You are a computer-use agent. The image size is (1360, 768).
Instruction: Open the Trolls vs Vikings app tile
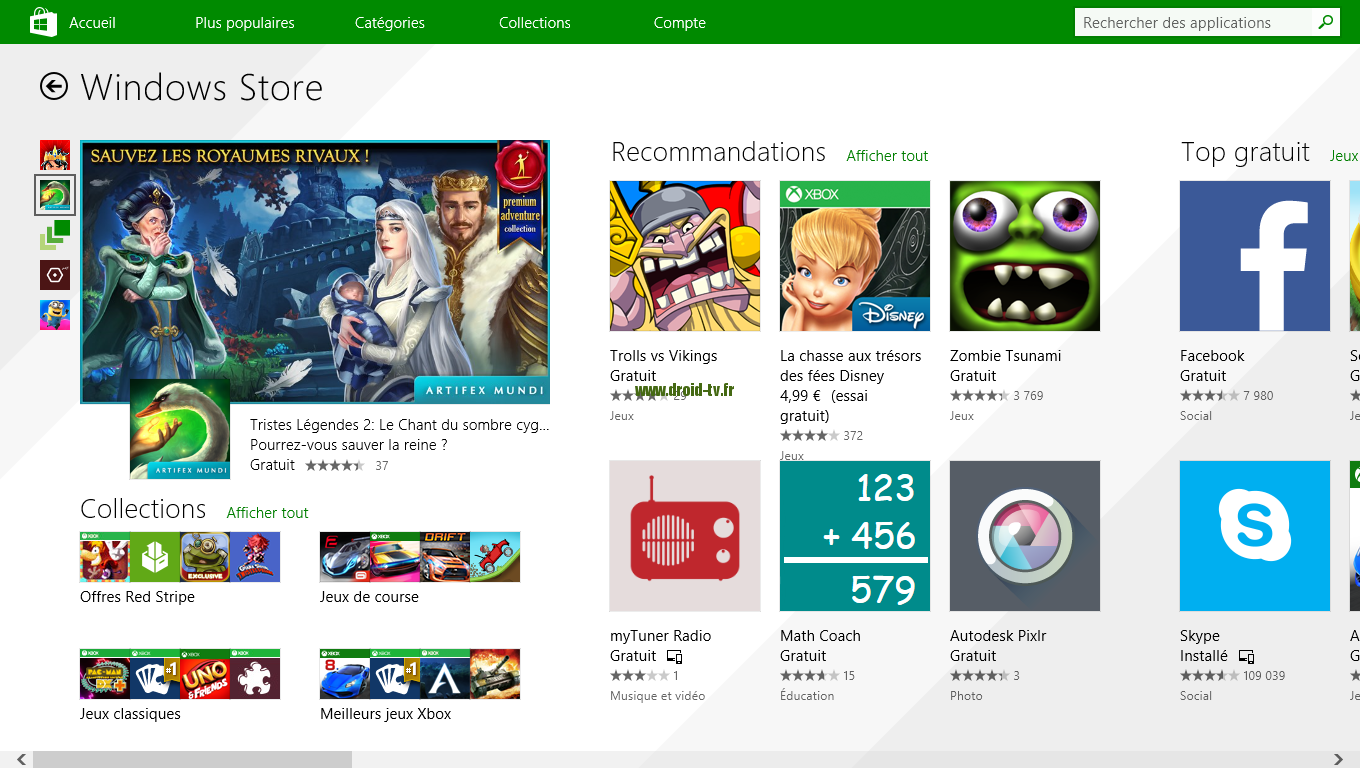[685, 256]
